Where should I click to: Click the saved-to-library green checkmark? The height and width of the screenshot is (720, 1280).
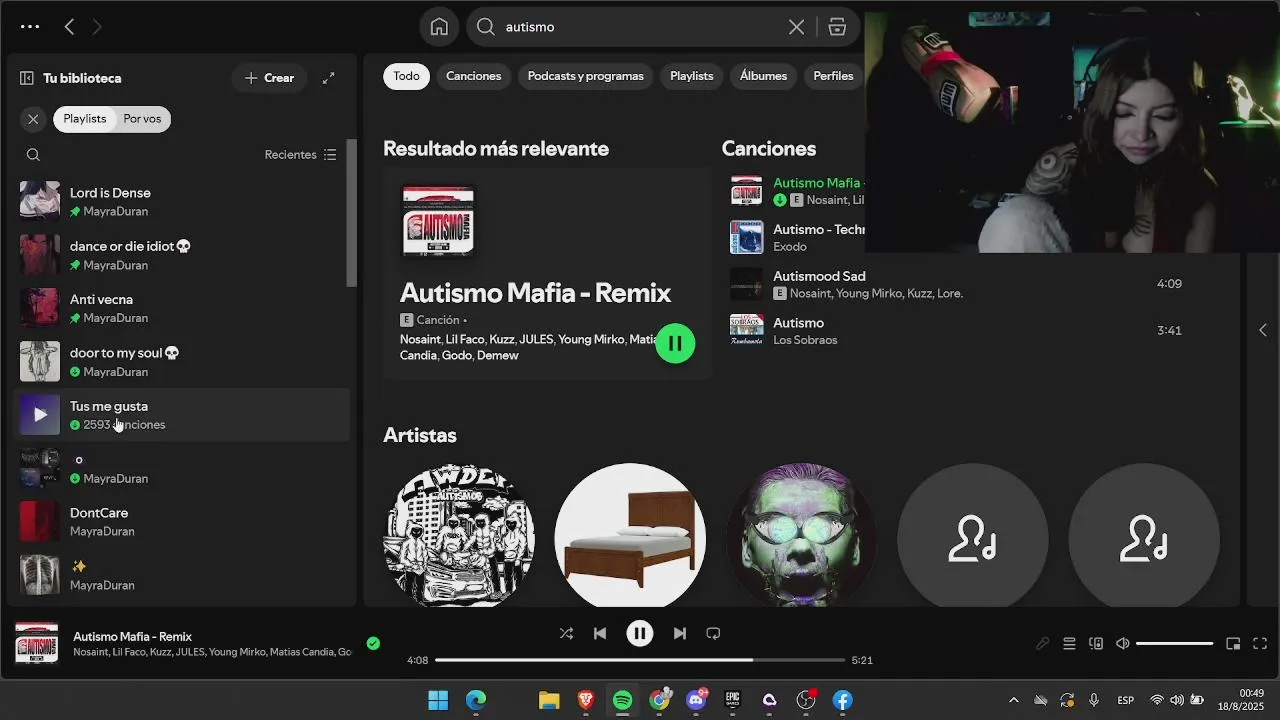click(x=373, y=644)
